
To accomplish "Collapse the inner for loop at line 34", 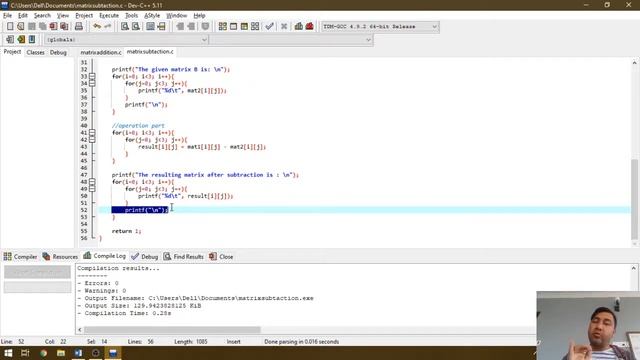I will pyautogui.click(x=92, y=83).
